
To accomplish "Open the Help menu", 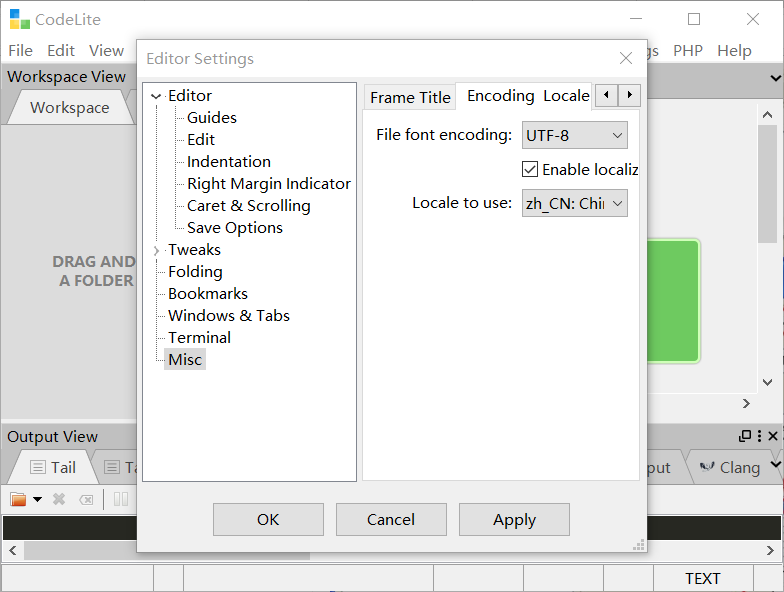I will pos(734,50).
